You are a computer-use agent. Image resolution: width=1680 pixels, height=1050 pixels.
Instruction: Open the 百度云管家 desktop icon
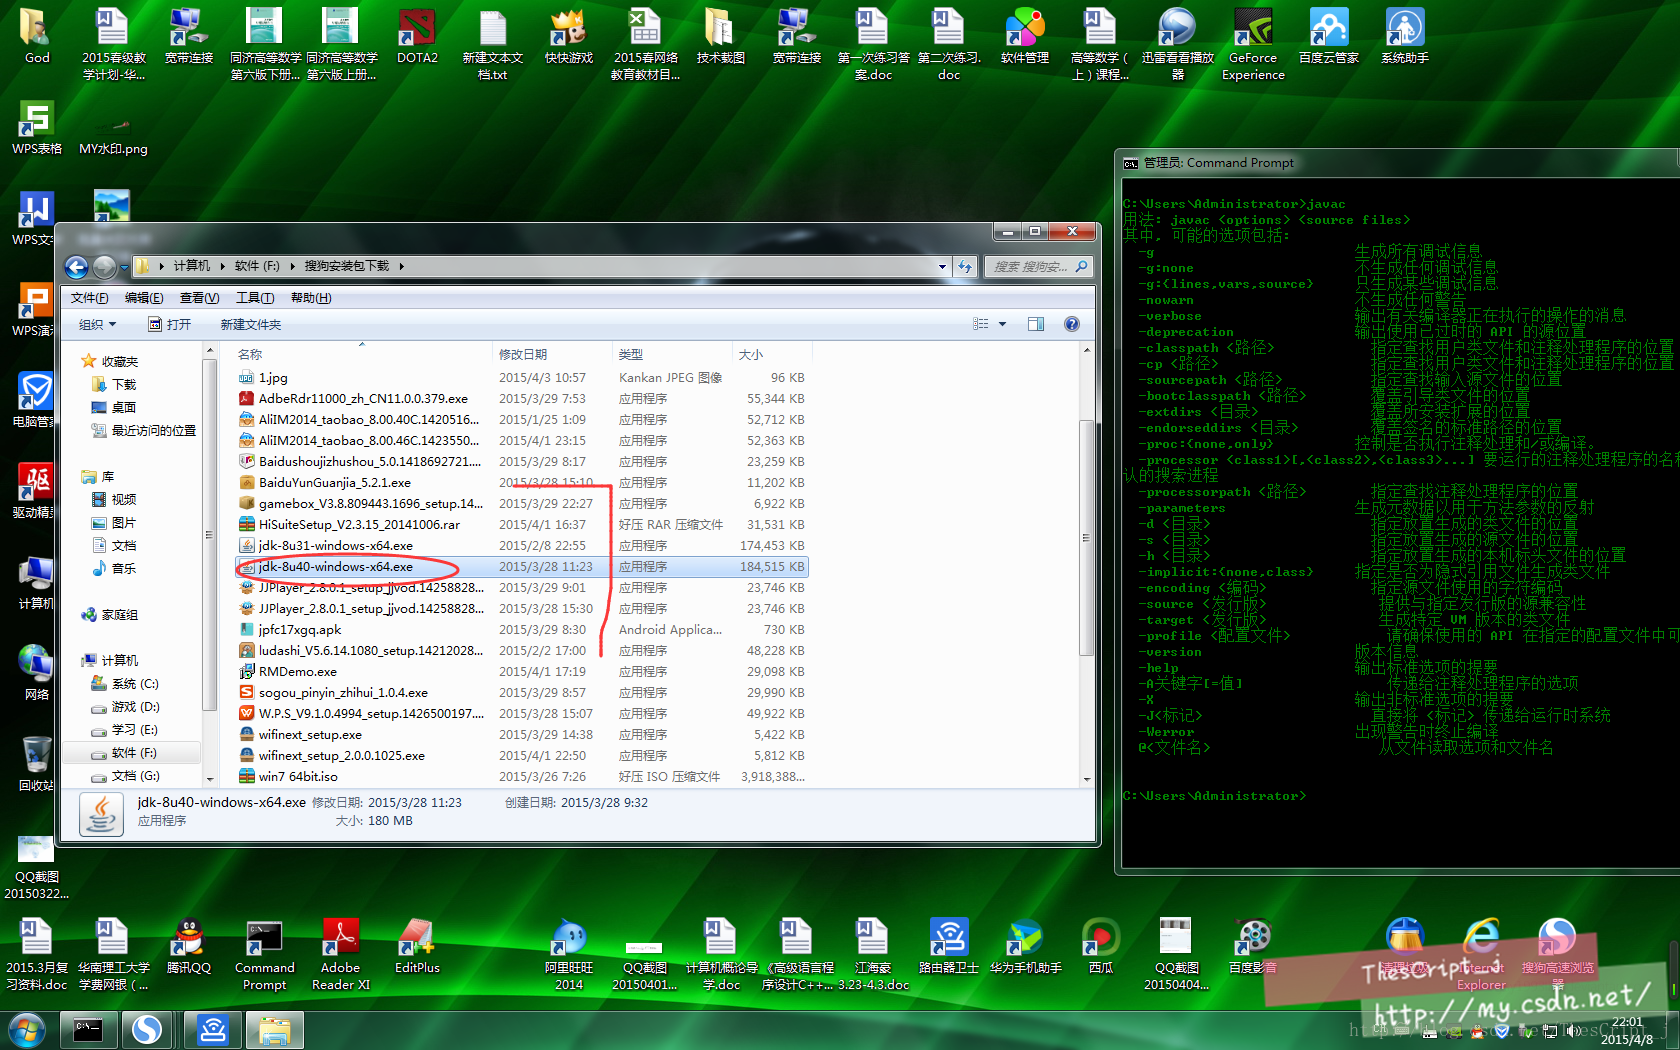[1329, 36]
